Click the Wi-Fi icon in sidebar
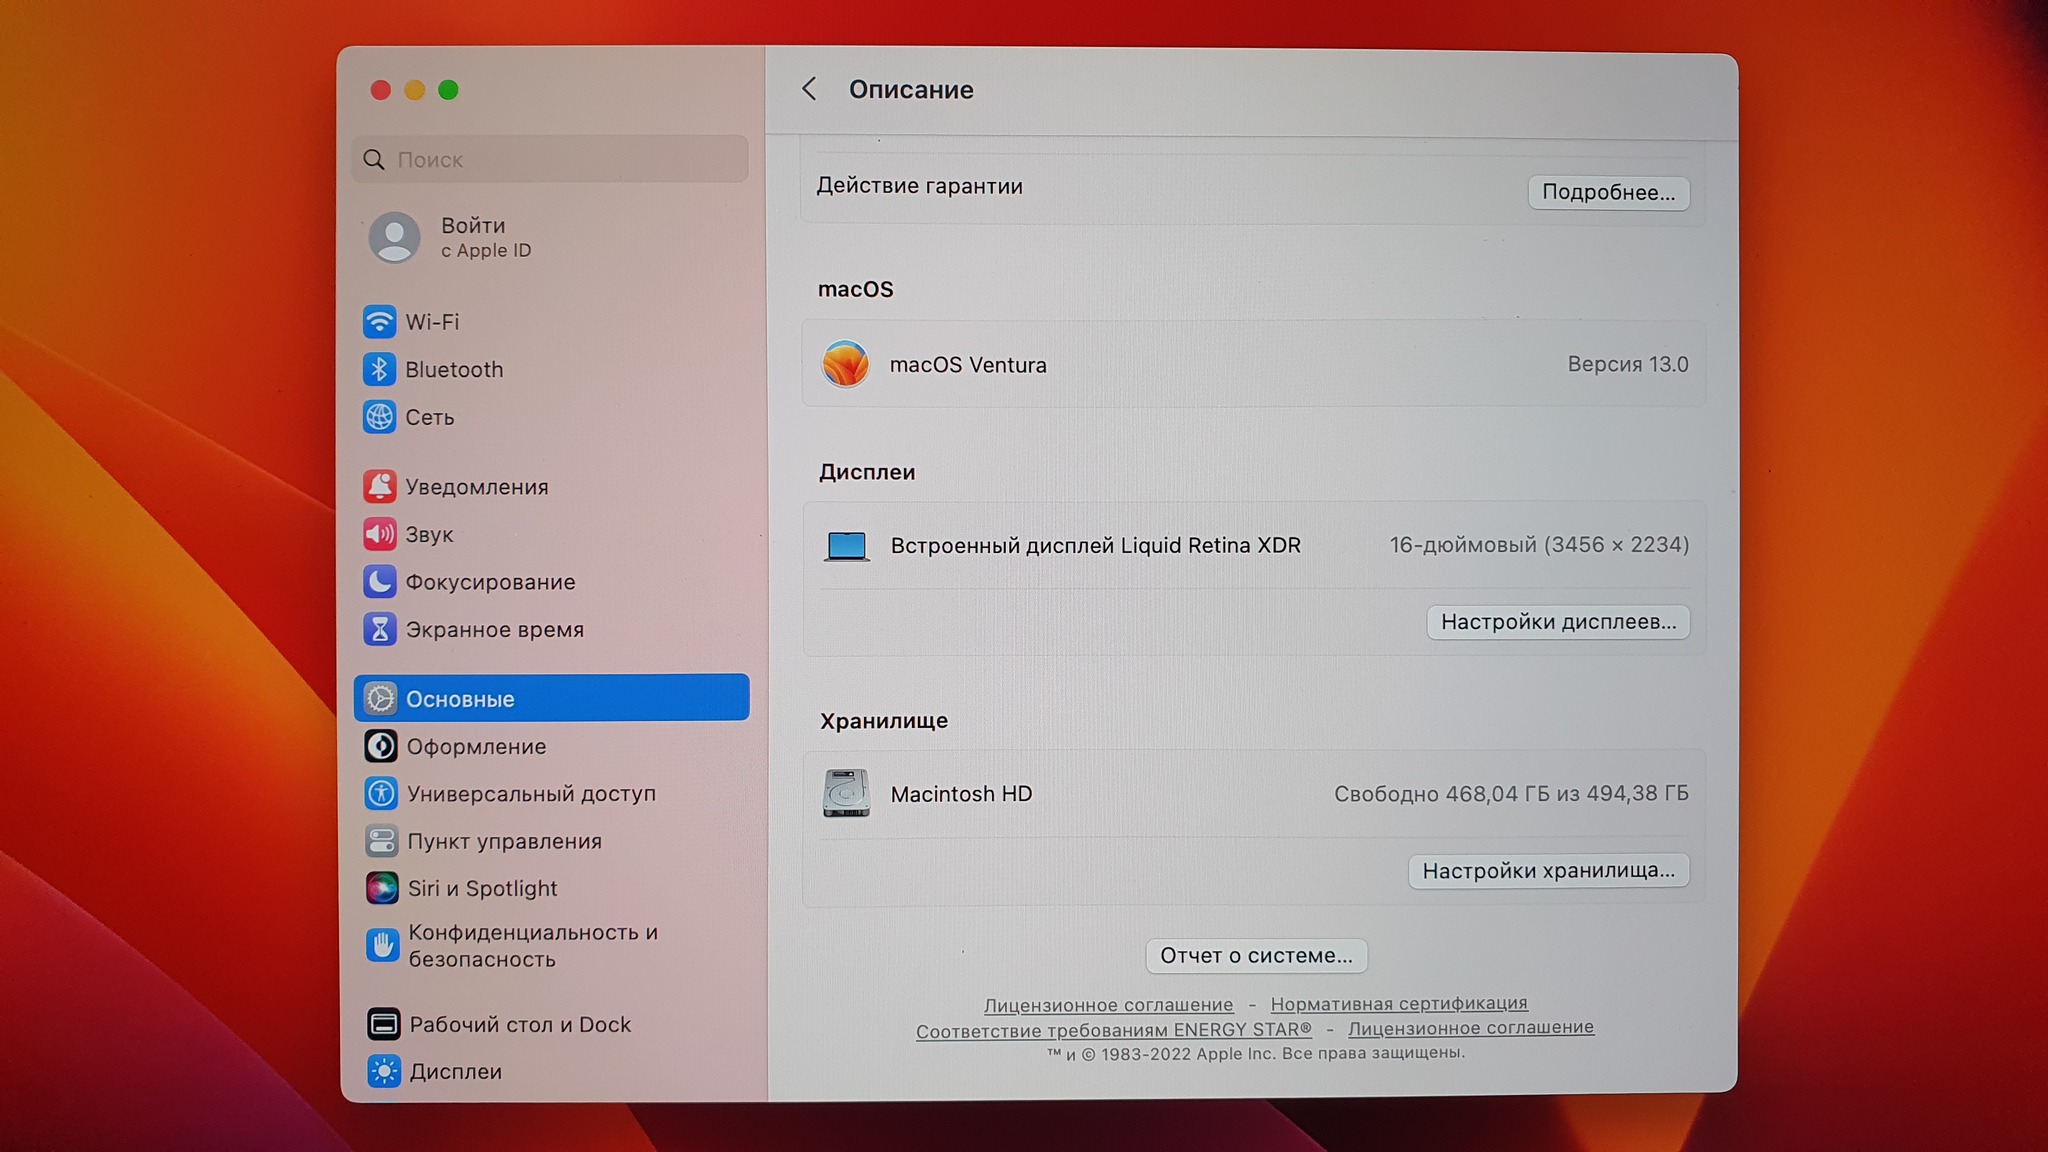2048x1152 pixels. [379, 322]
